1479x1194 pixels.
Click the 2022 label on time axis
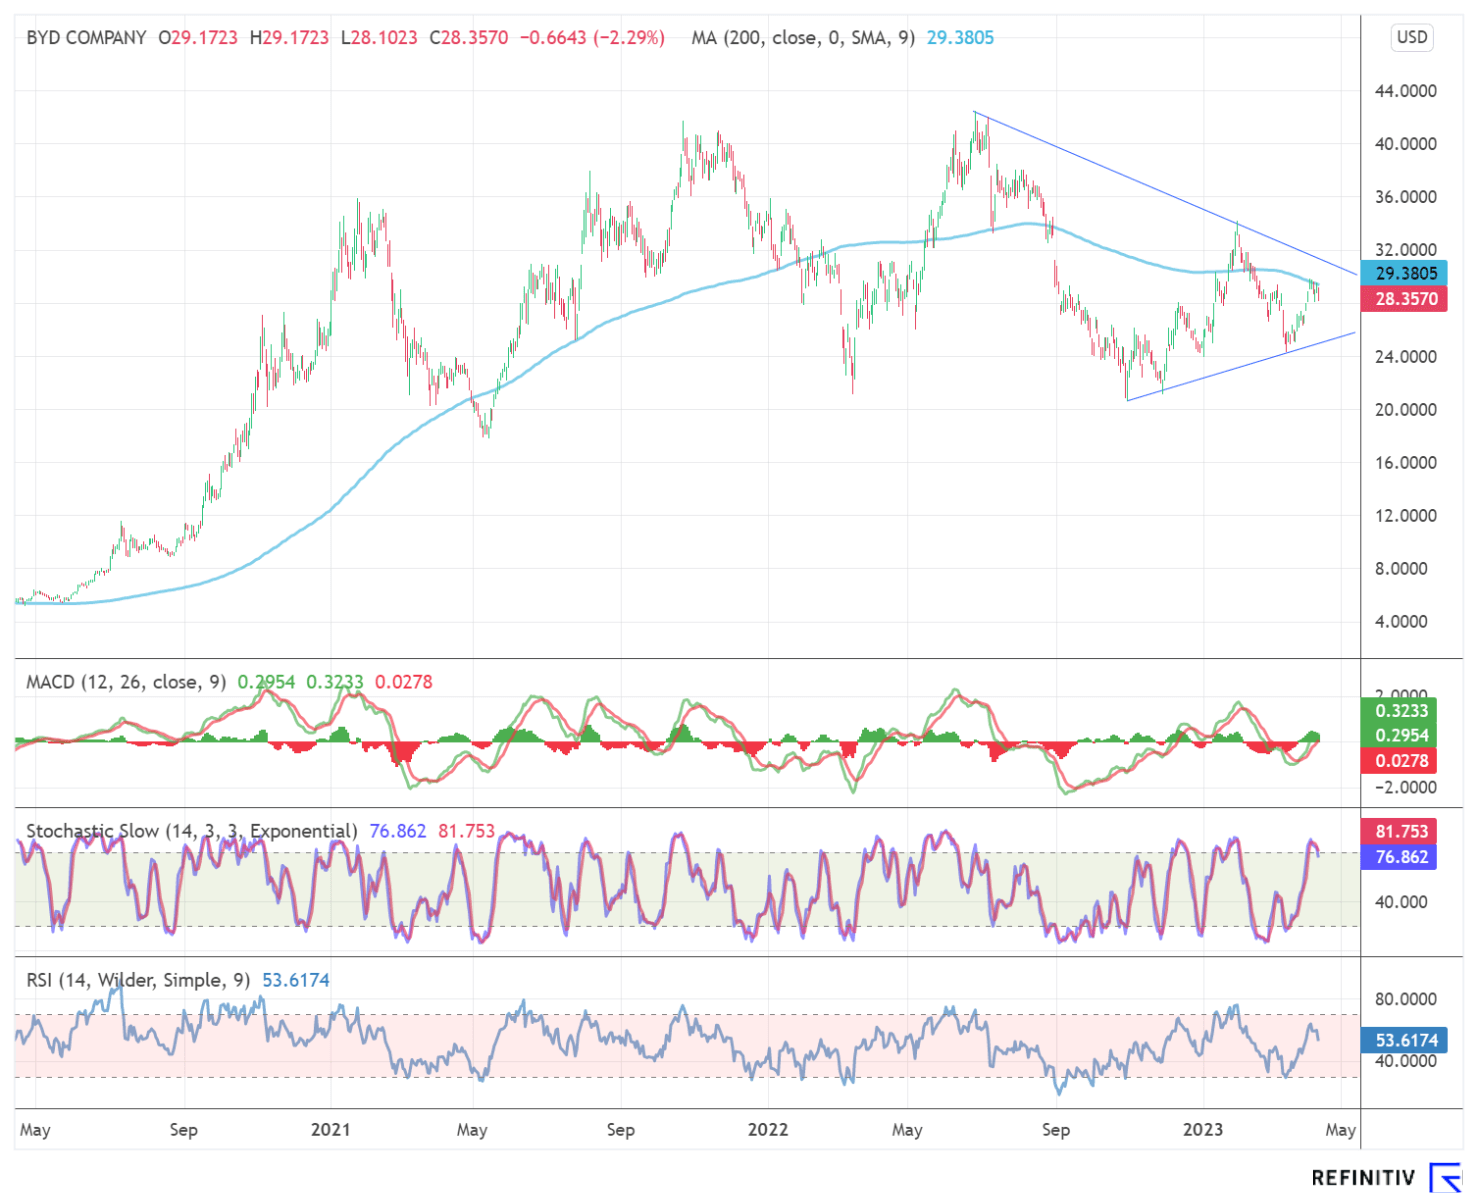pyautogui.click(x=767, y=1129)
